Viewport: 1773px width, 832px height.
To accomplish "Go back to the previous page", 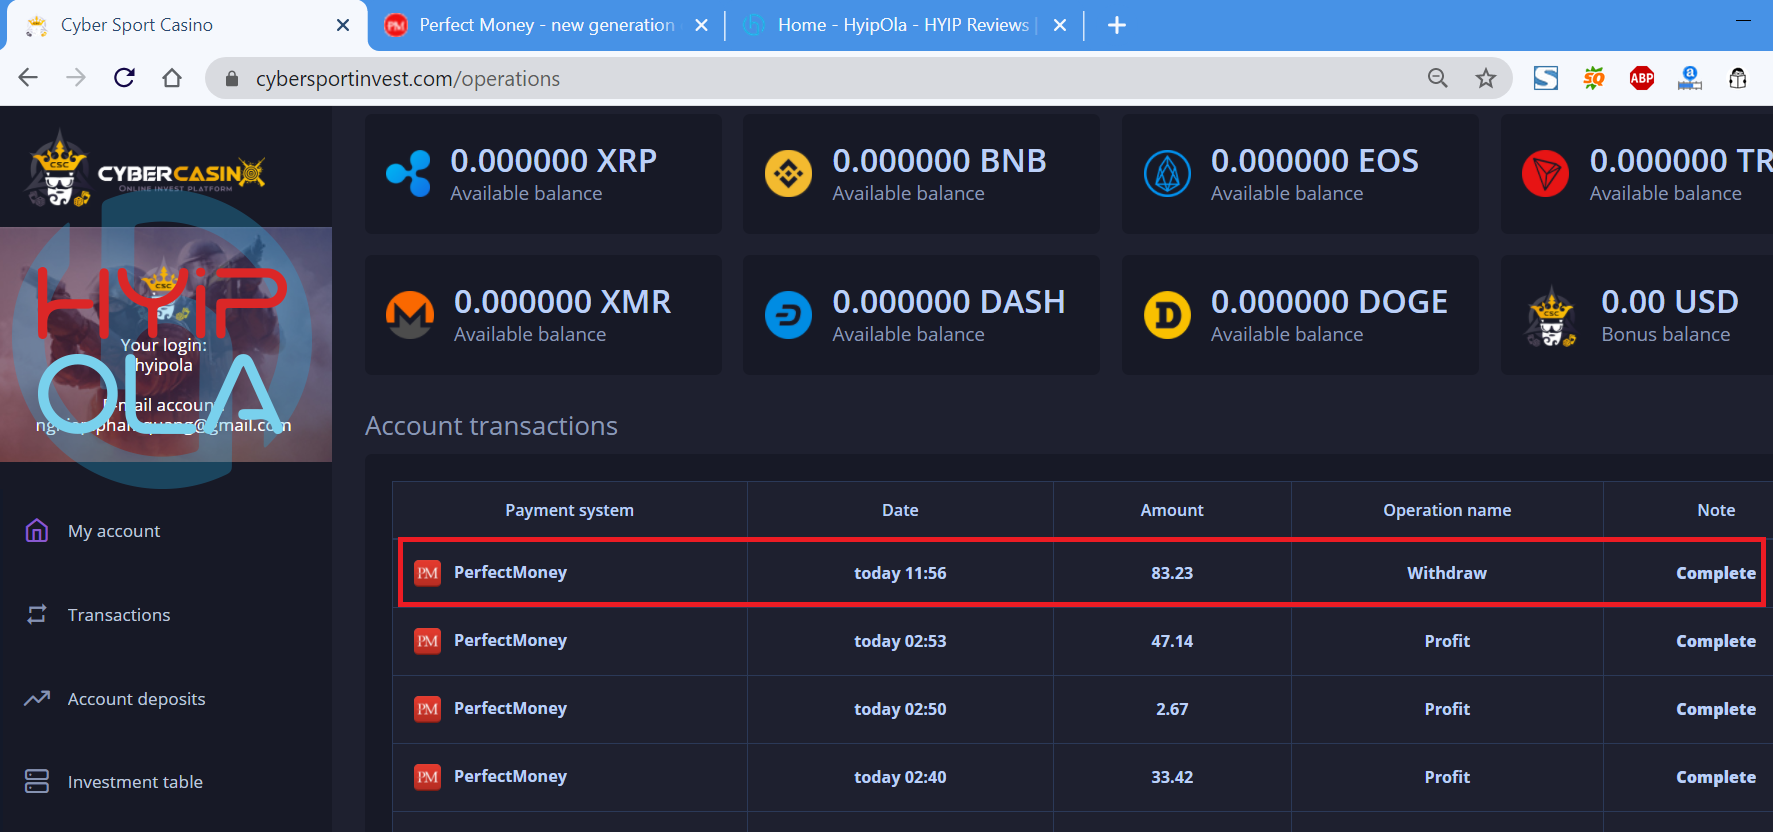I will pyautogui.click(x=28, y=78).
